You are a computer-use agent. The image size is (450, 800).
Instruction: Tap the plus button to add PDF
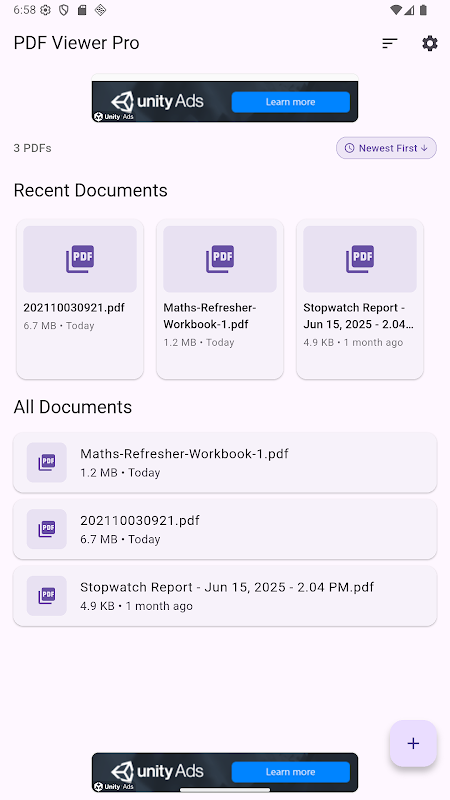[x=413, y=743]
